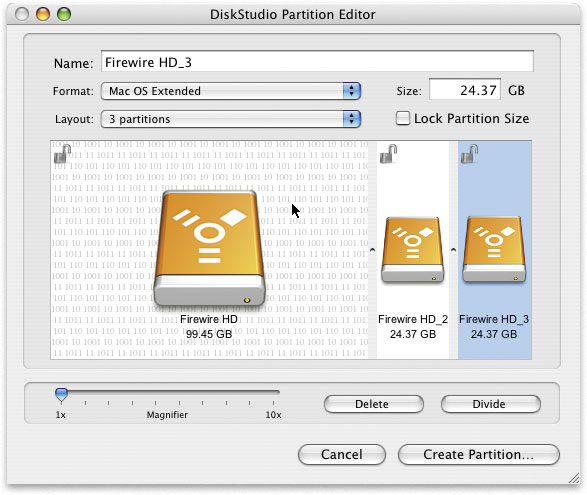
Task: Select the Firewire HD_3 drive icon
Action: click(x=494, y=249)
